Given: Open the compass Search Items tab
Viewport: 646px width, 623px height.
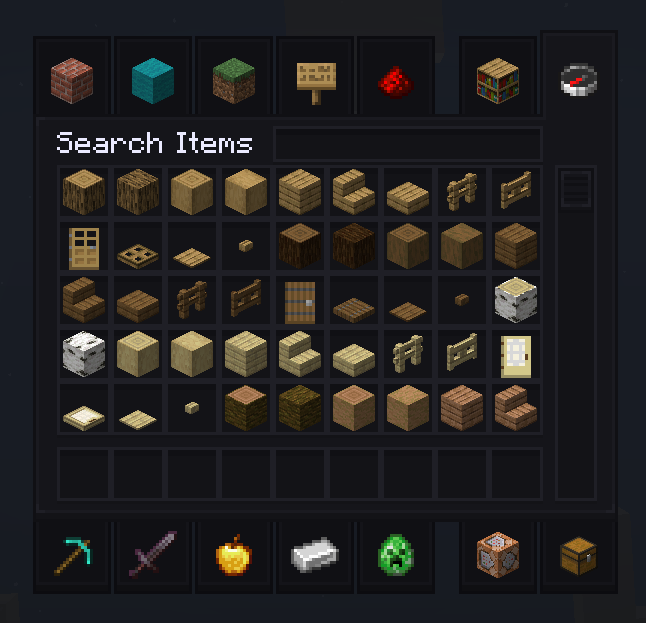Looking at the screenshot, I should click(579, 74).
